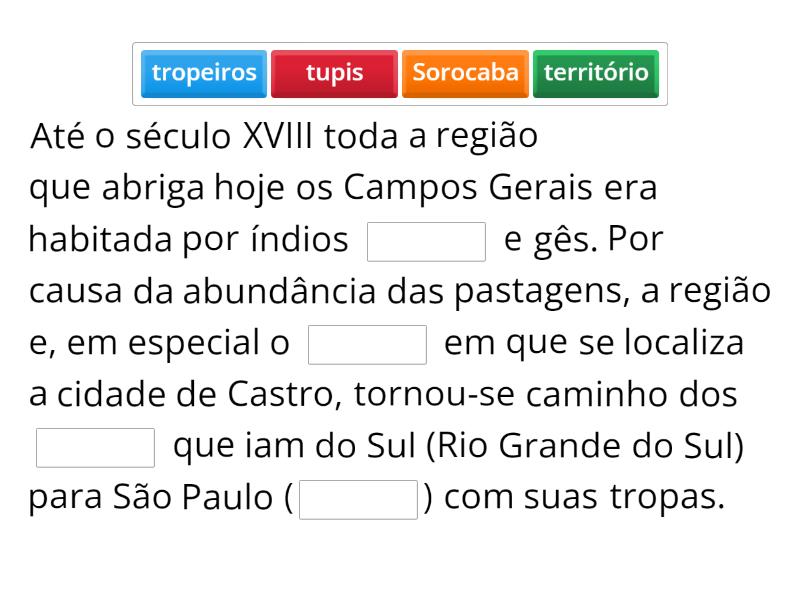The height and width of the screenshot is (600, 800).
Task: Select the blue 'tropeiros' word tile
Action: (204, 73)
